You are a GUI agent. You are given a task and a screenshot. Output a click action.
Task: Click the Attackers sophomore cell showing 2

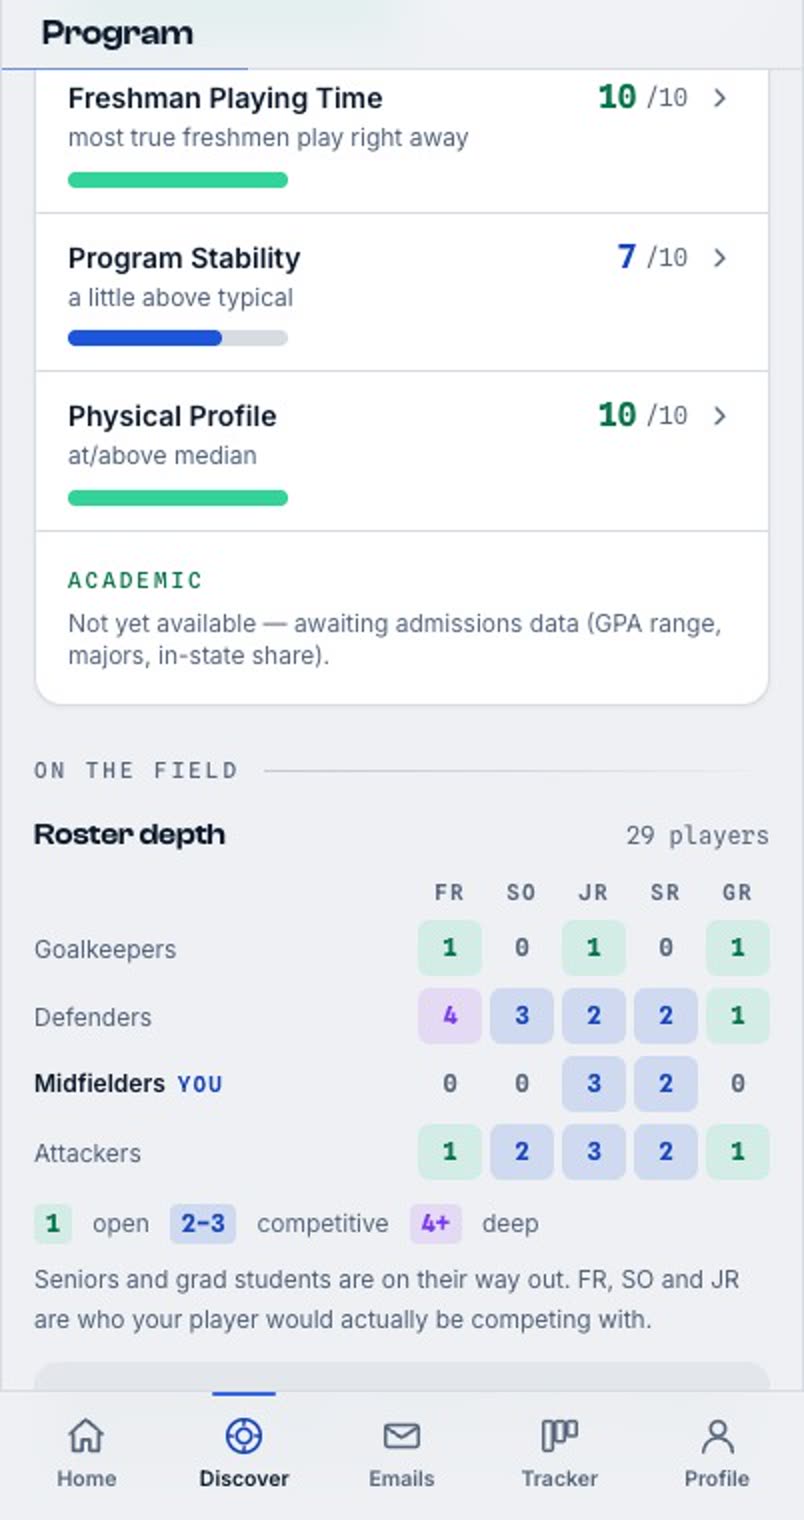(x=522, y=1152)
